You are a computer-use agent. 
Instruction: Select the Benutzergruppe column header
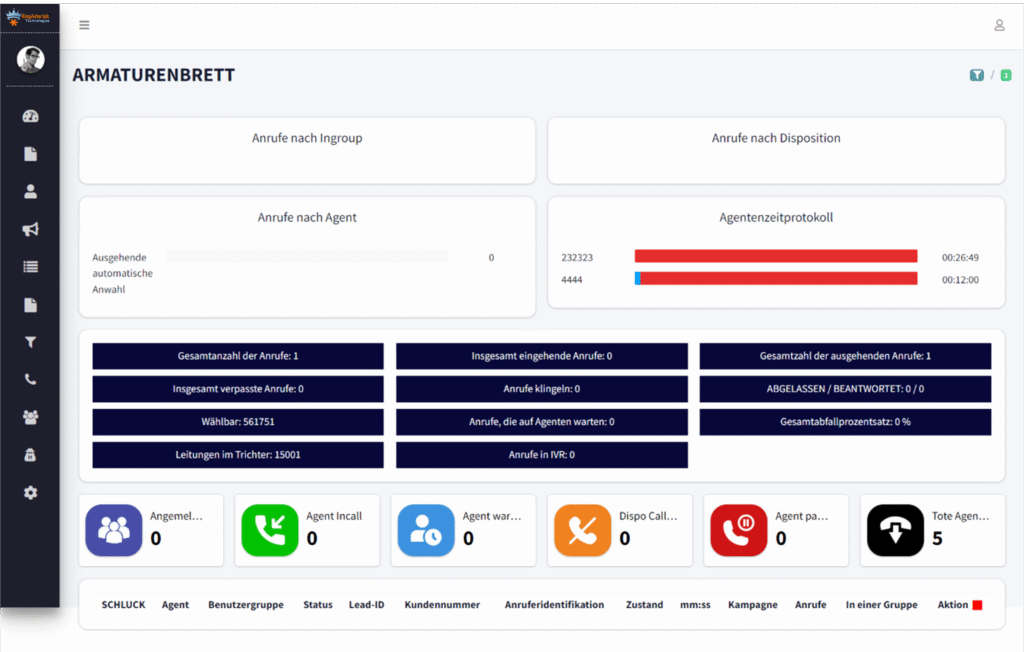point(246,604)
